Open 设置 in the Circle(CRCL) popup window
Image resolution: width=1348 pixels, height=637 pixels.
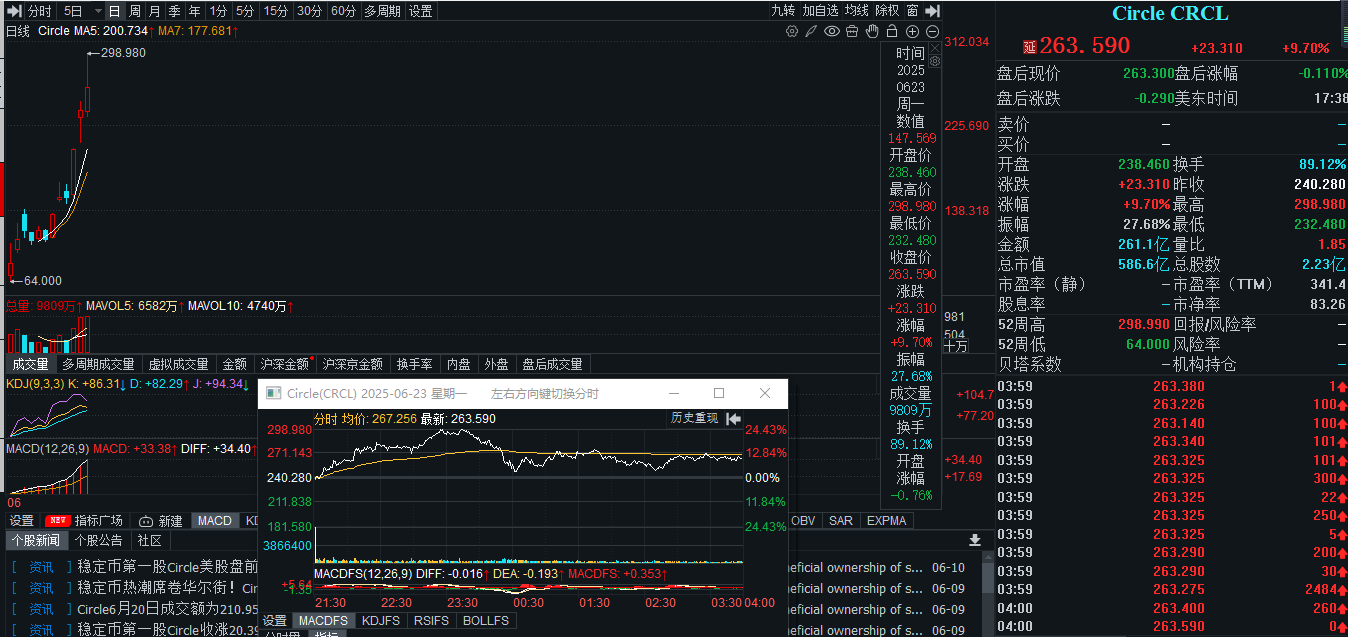click(x=275, y=621)
